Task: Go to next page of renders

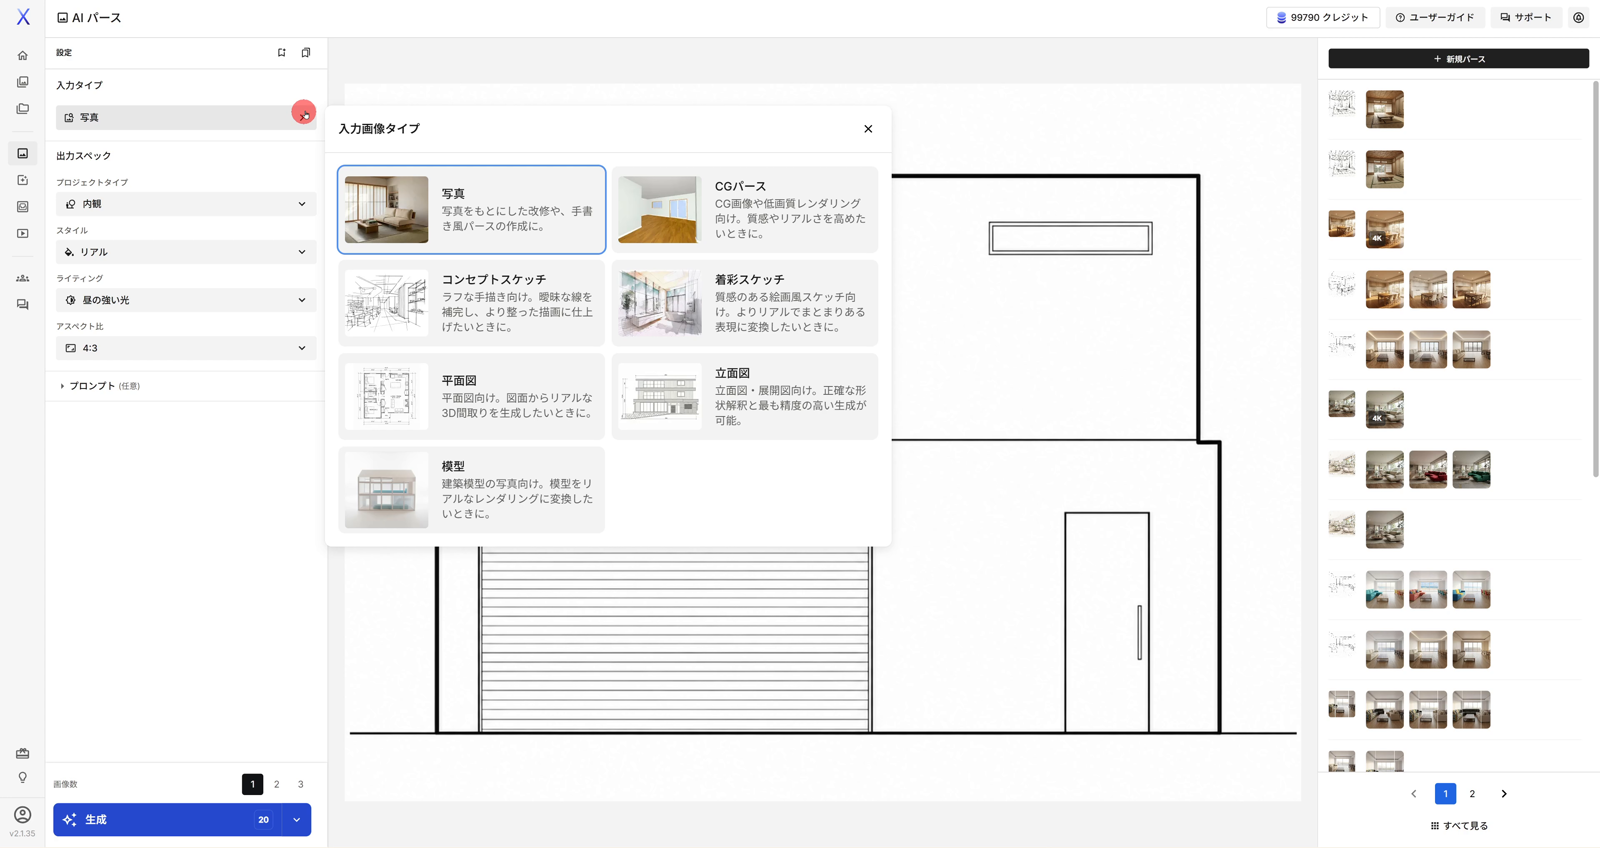Action: click(x=1503, y=794)
